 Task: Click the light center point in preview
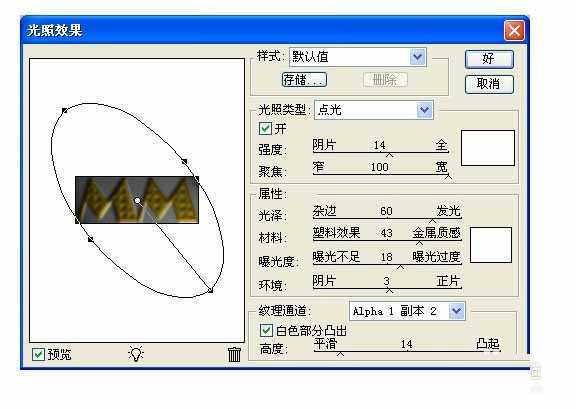pos(137,201)
